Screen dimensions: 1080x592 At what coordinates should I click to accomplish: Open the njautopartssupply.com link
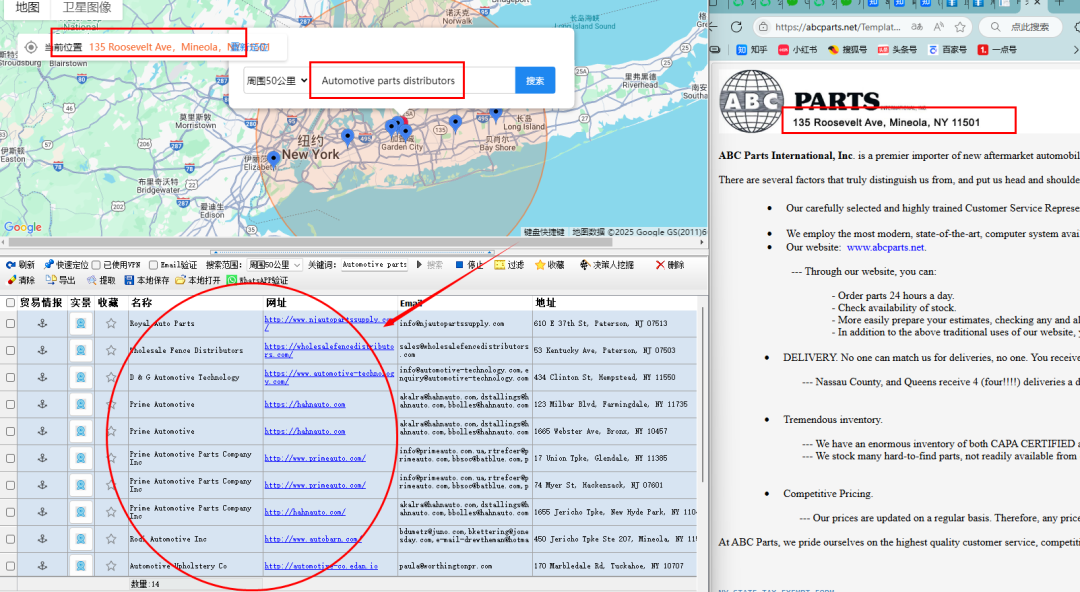coord(331,323)
